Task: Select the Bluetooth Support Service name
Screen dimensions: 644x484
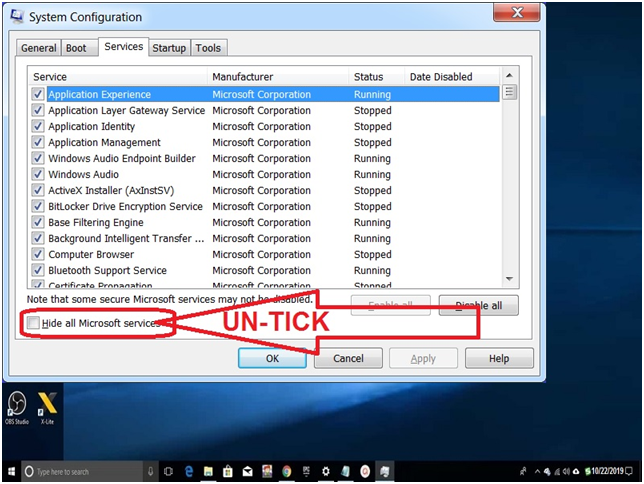Action: (x=107, y=271)
